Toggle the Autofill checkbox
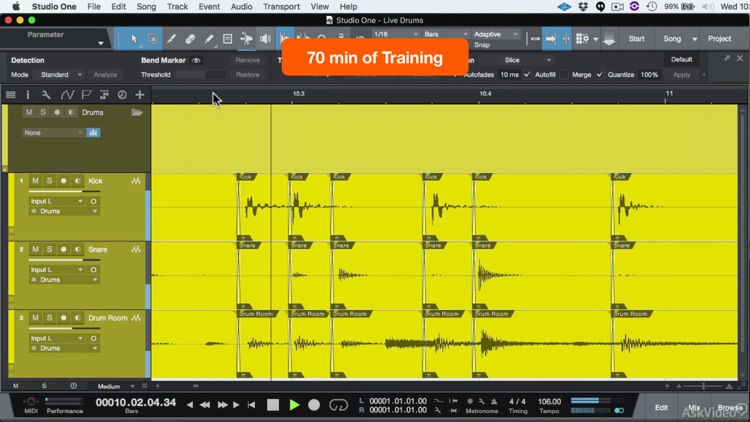The height and width of the screenshot is (422, 750). click(x=527, y=75)
